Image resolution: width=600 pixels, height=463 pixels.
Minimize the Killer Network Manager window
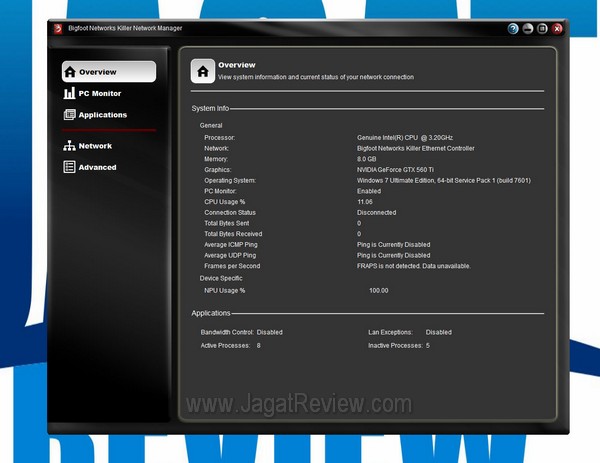coord(528,29)
